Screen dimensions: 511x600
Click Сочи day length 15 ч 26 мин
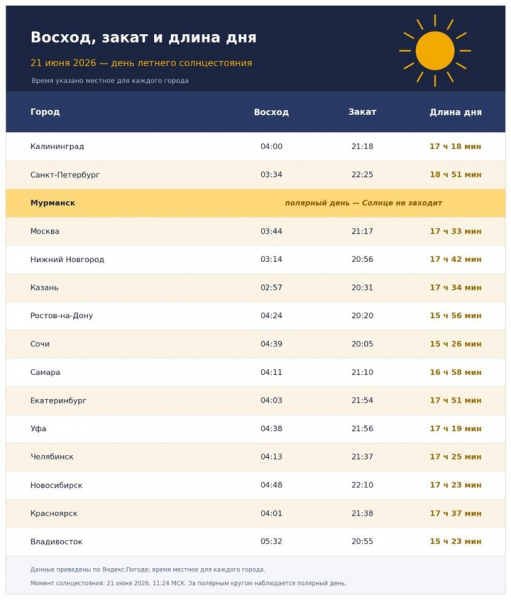pos(455,344)
